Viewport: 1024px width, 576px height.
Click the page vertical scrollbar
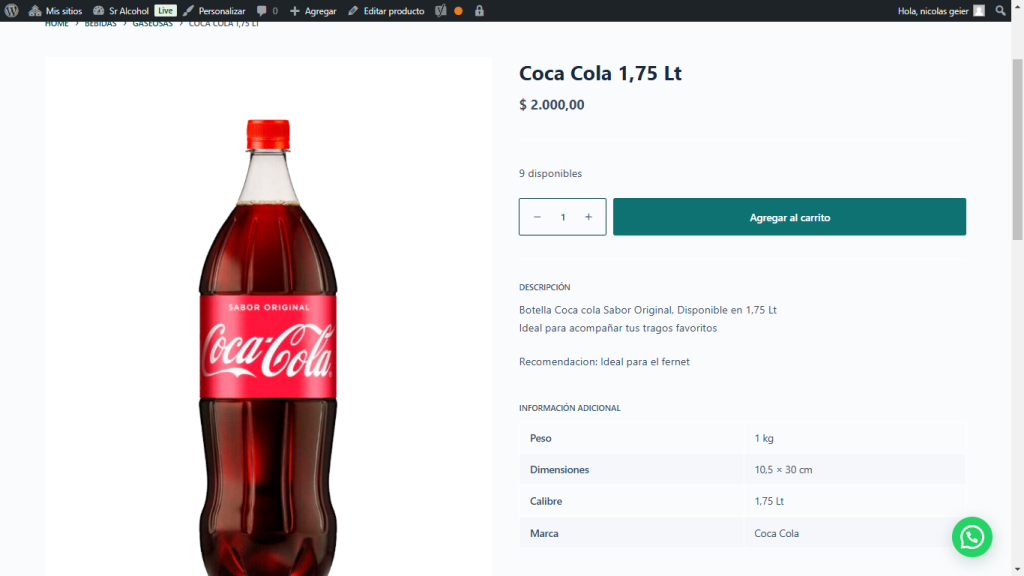click(x=1017, y=150)
